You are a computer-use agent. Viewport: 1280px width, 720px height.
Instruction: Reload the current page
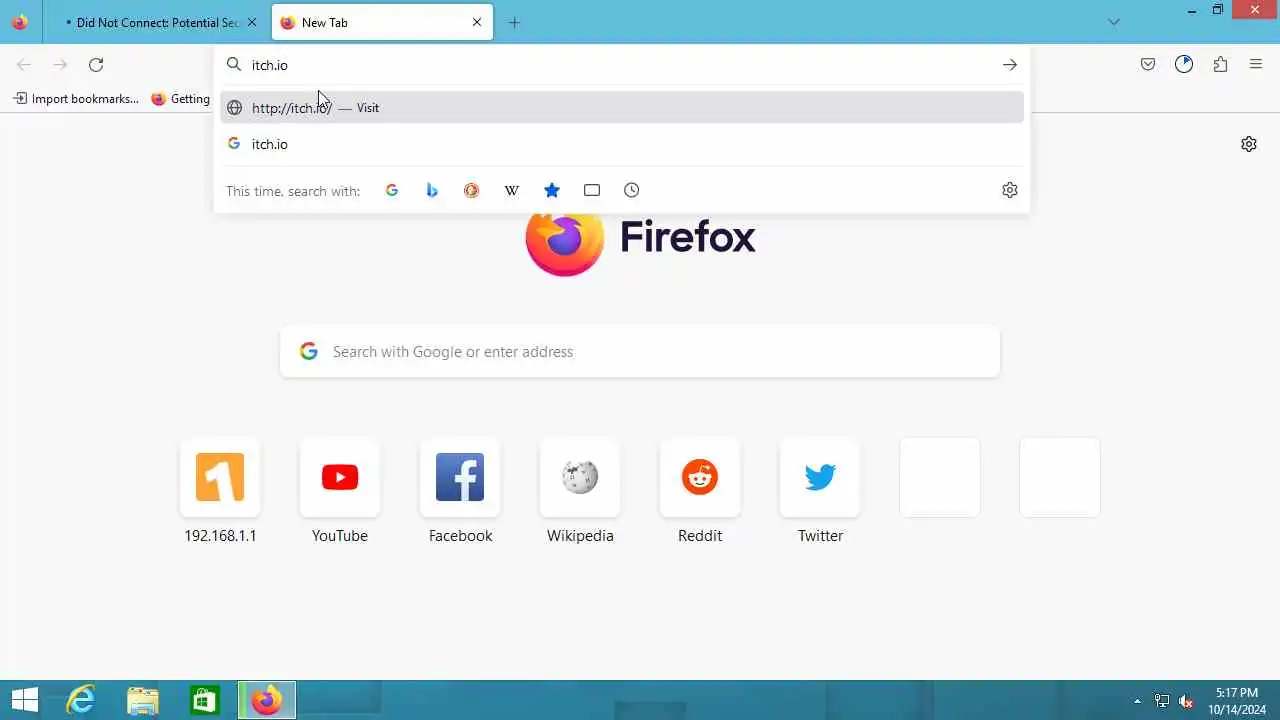[96, 65]
